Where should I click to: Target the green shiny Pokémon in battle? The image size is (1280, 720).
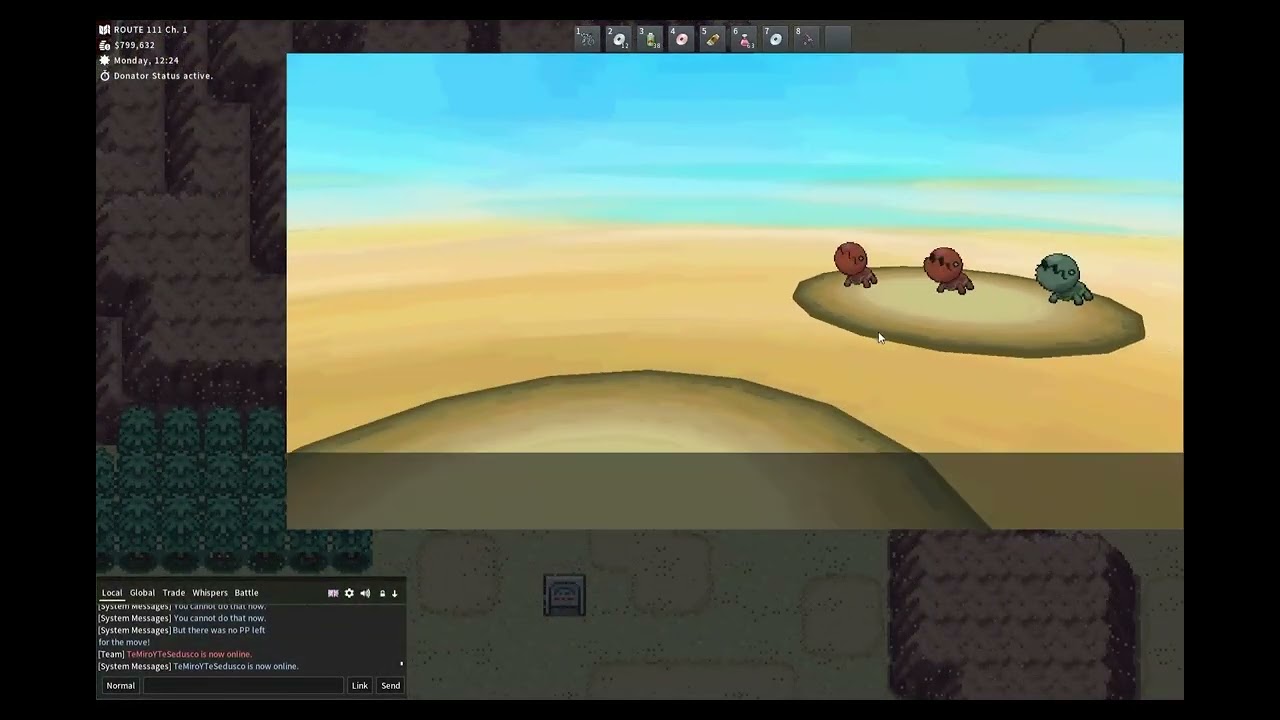[x=1062, y=278]
